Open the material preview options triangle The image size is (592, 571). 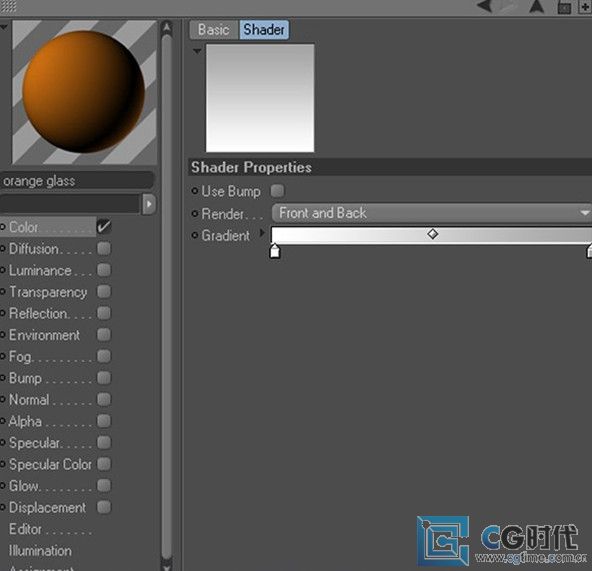pyautogui.click(x=4, y=27)
